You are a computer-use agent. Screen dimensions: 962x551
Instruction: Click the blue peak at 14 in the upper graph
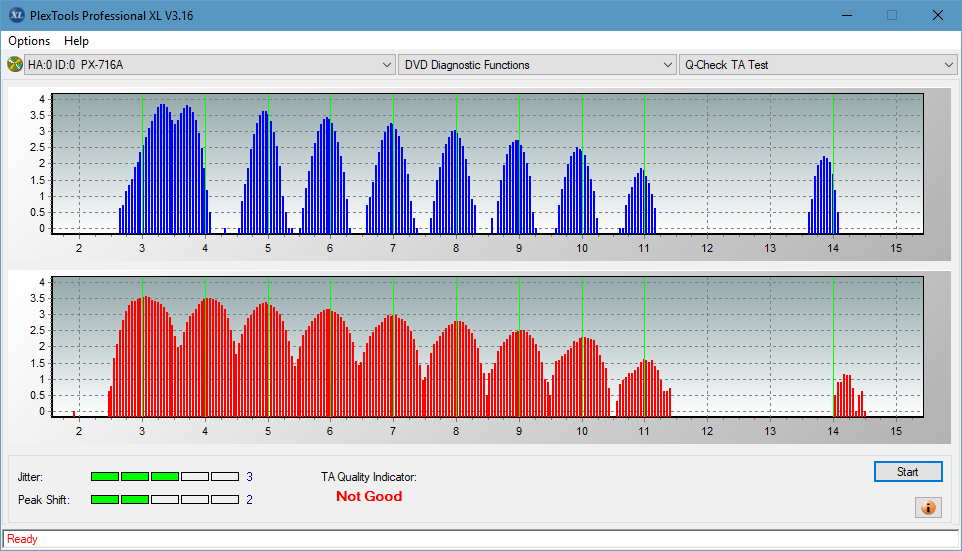(824, 195)
